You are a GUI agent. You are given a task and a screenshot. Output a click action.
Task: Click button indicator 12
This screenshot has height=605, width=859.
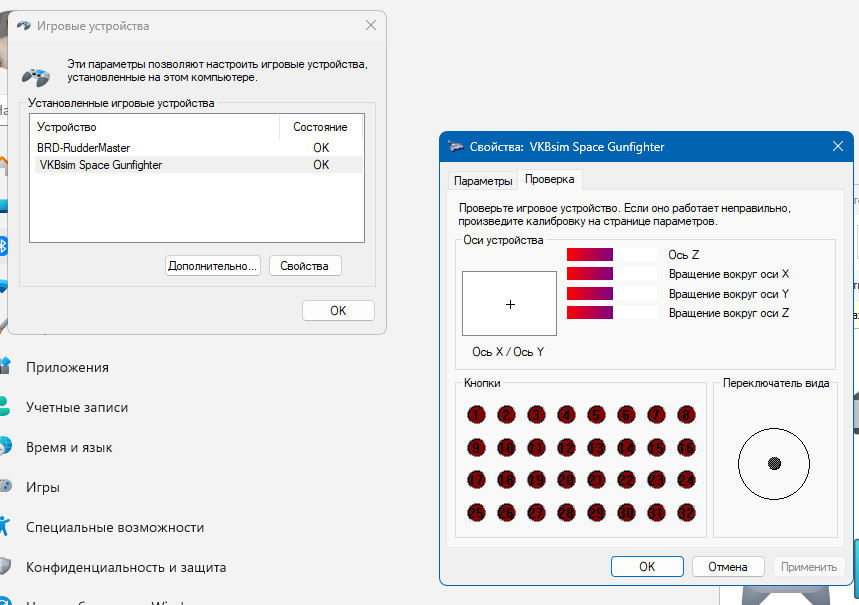(x=566, y=448)
